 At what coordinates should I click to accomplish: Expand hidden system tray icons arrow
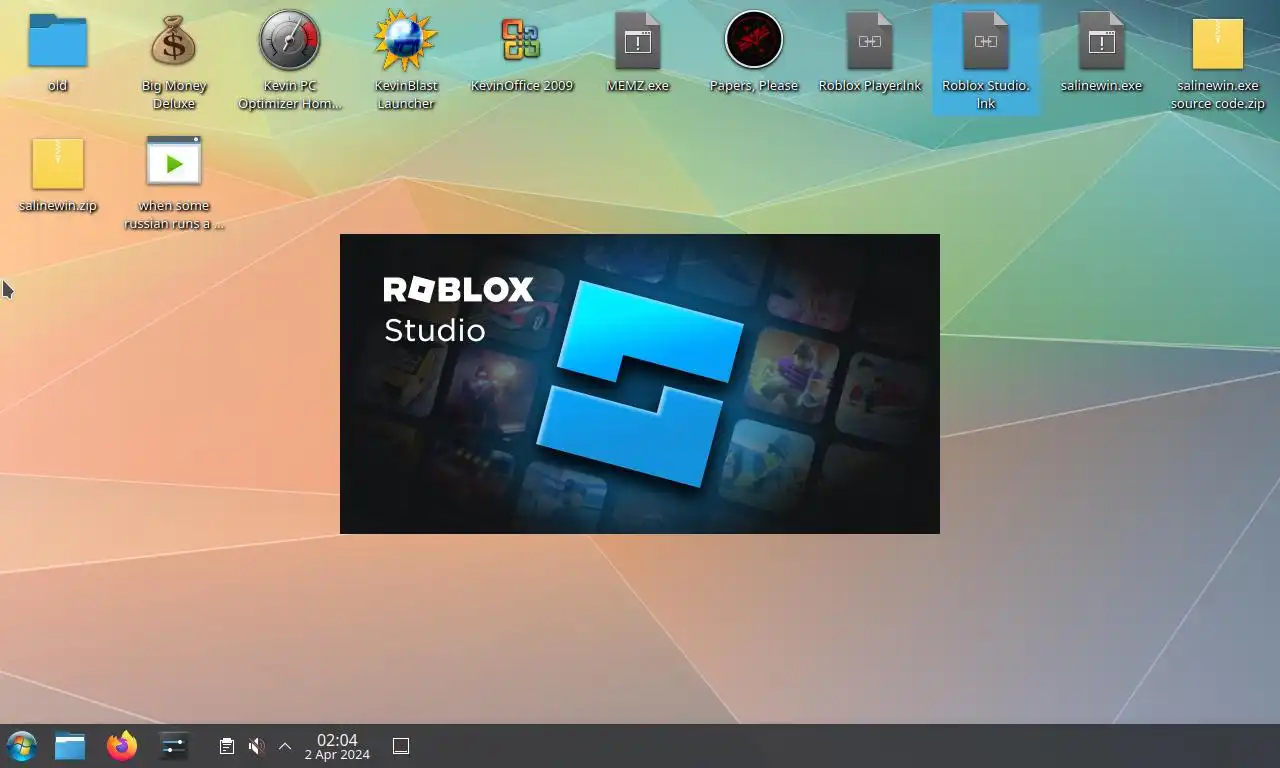pos(285,746)
